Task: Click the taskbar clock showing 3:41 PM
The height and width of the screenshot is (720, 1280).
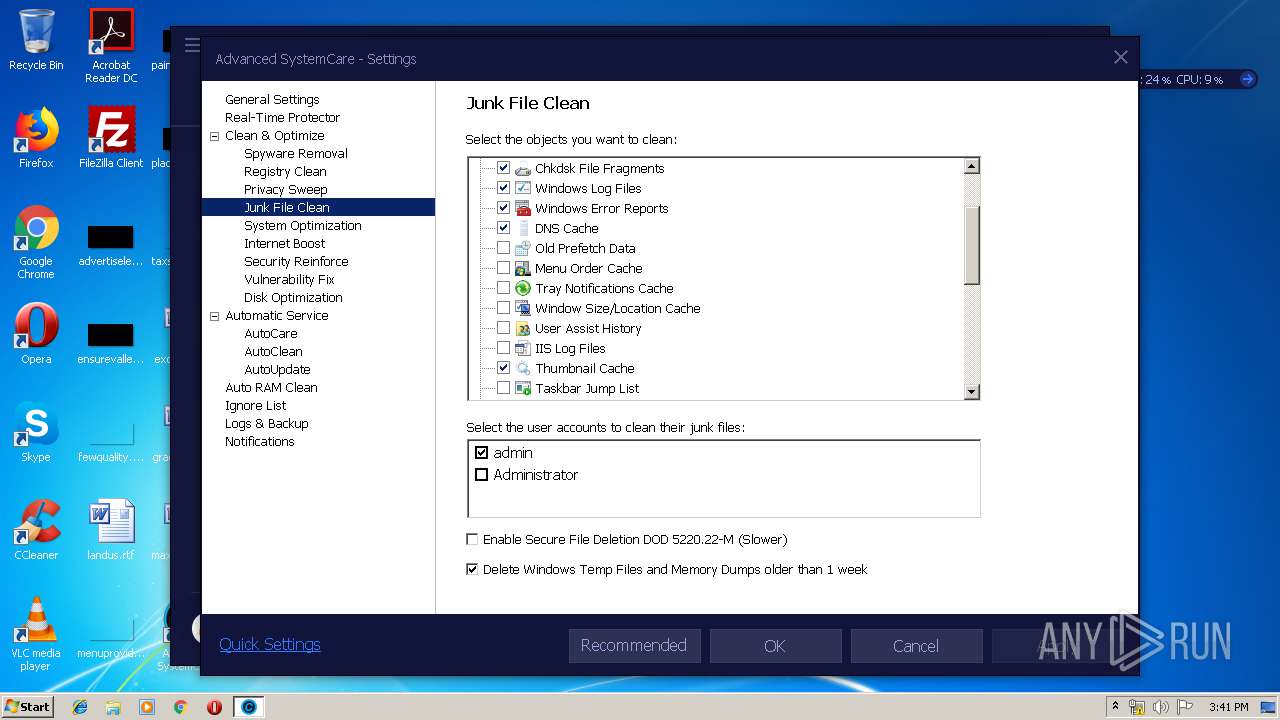Action: tap(1228, 707)
